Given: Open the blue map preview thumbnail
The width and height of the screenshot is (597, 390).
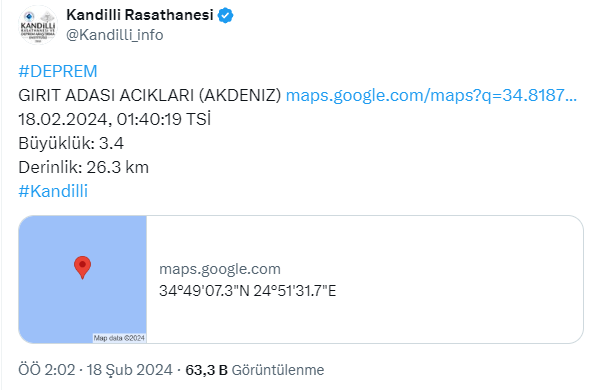Looking at the screenshot, I should click(x=83, y=279).
